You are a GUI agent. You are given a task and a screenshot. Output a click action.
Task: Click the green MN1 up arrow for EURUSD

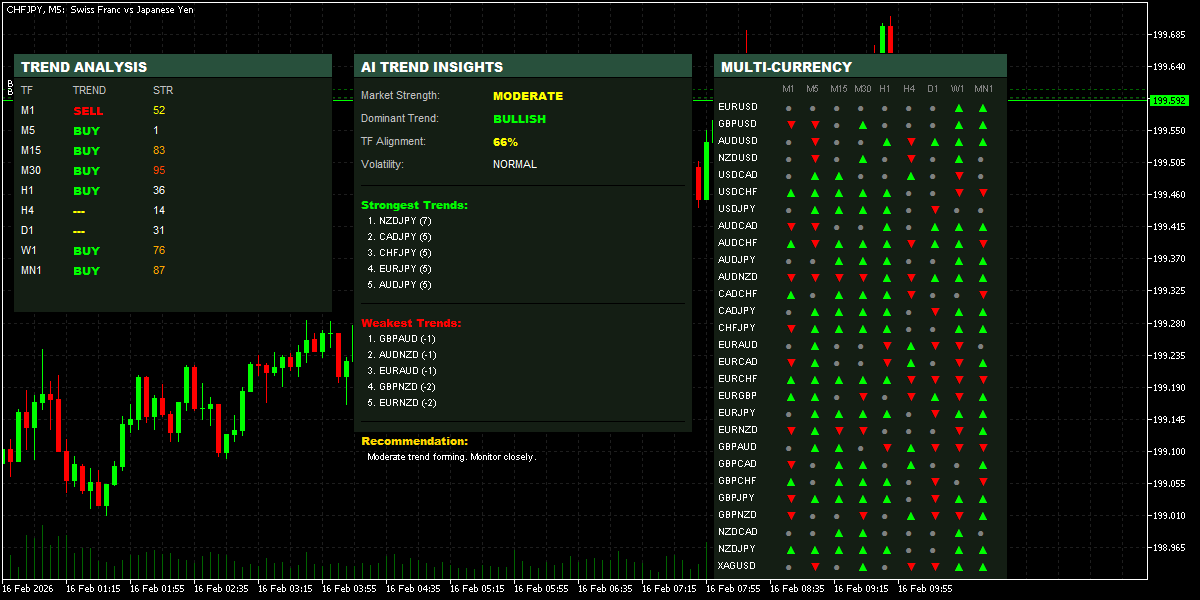[x=982, y=106]
